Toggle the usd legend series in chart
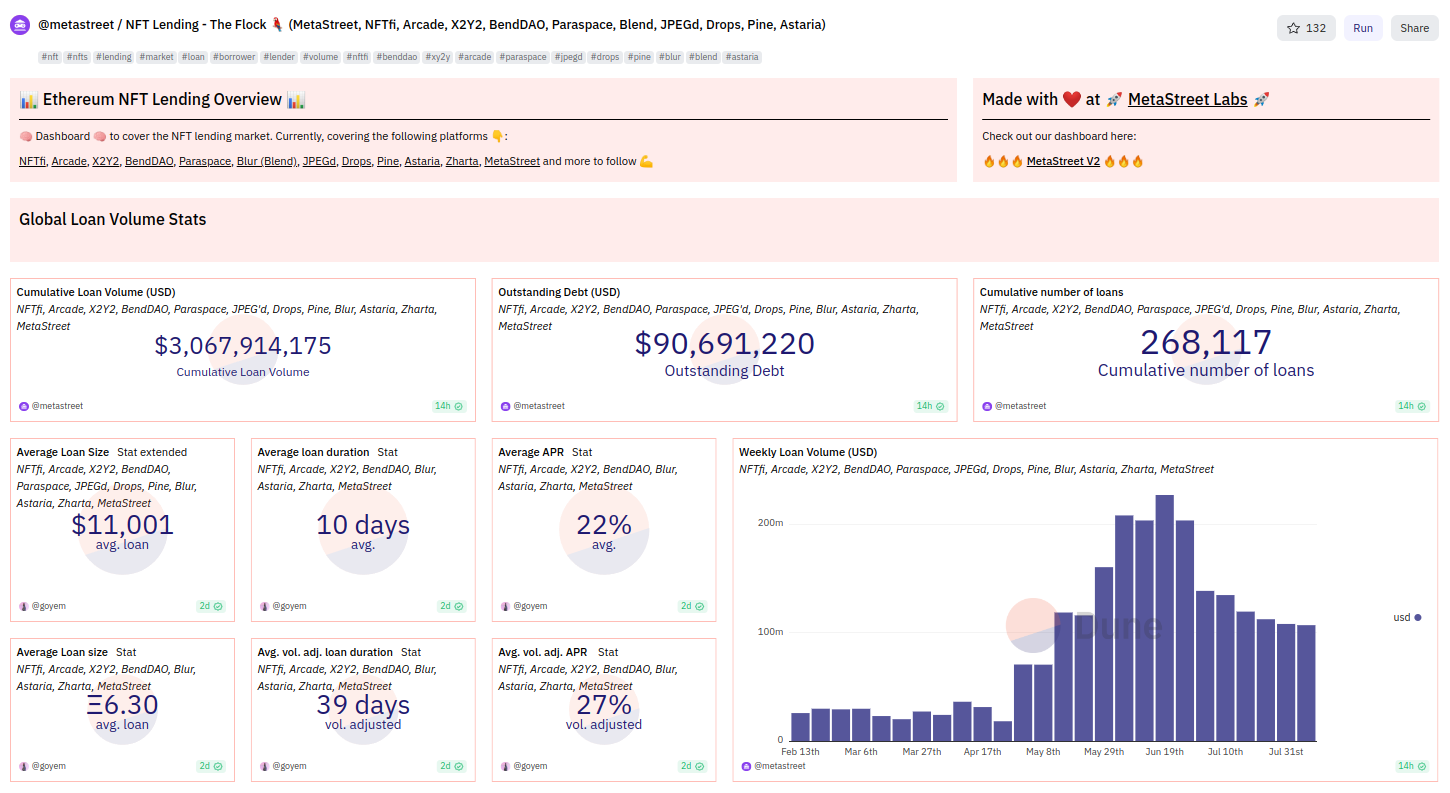The image size is (1450, 793). pyautogui.click(x=1407, y=617)
